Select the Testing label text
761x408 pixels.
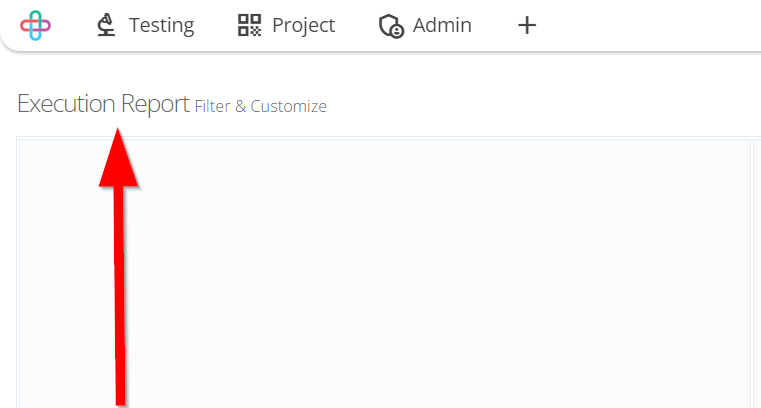(162, 25)
